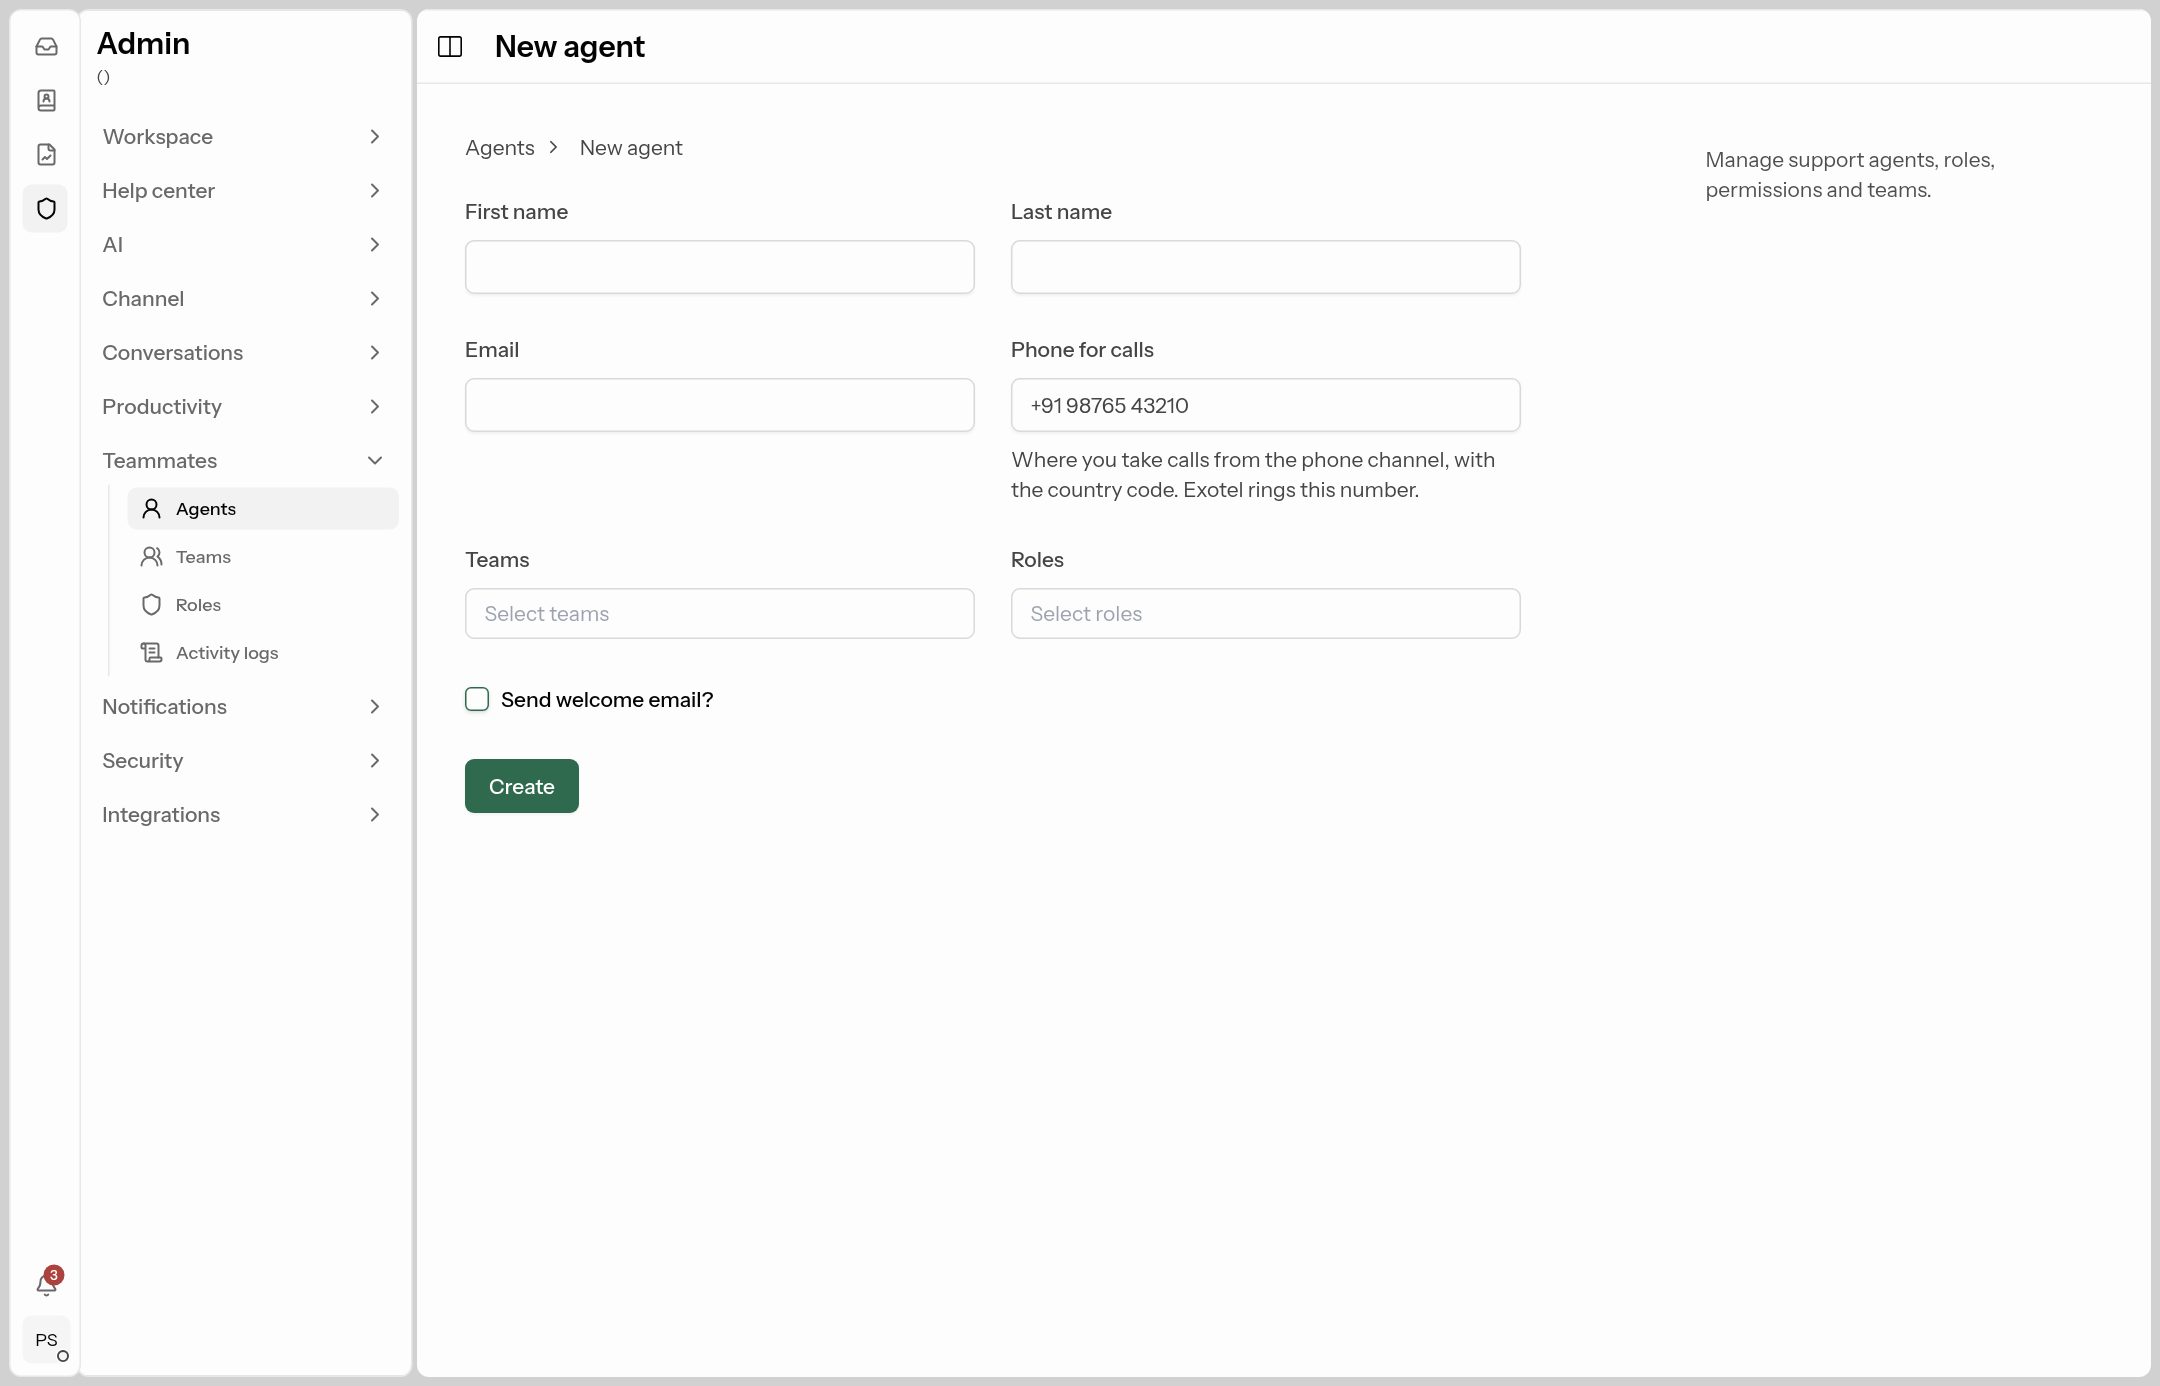Expand the Workspace section chevron
Image resolution: width=2160 pixels, height=1386 pixels.
tap(375, 137)
